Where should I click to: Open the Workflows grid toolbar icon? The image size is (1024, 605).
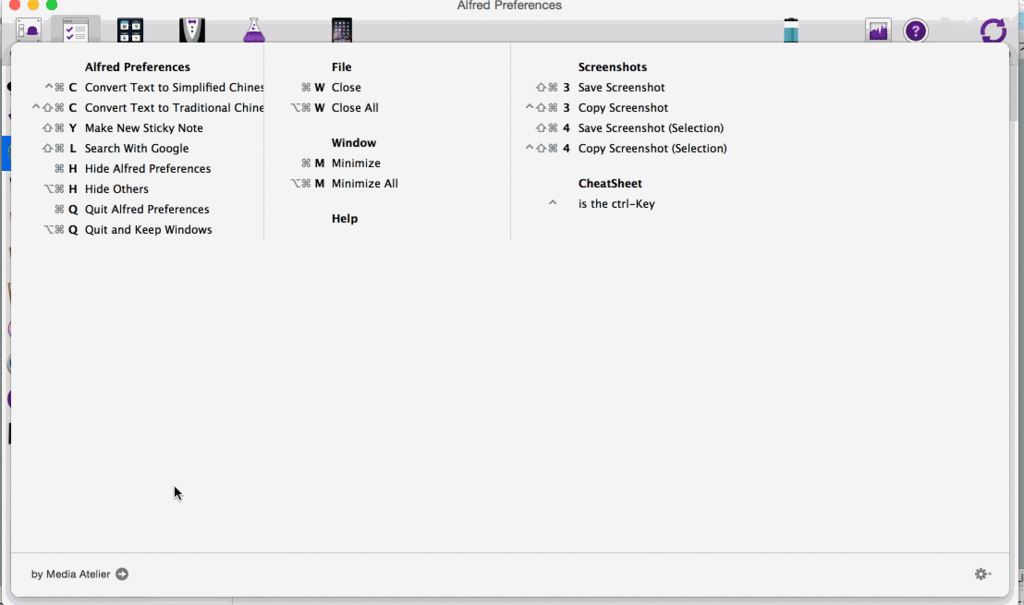[x=130, y=30]
